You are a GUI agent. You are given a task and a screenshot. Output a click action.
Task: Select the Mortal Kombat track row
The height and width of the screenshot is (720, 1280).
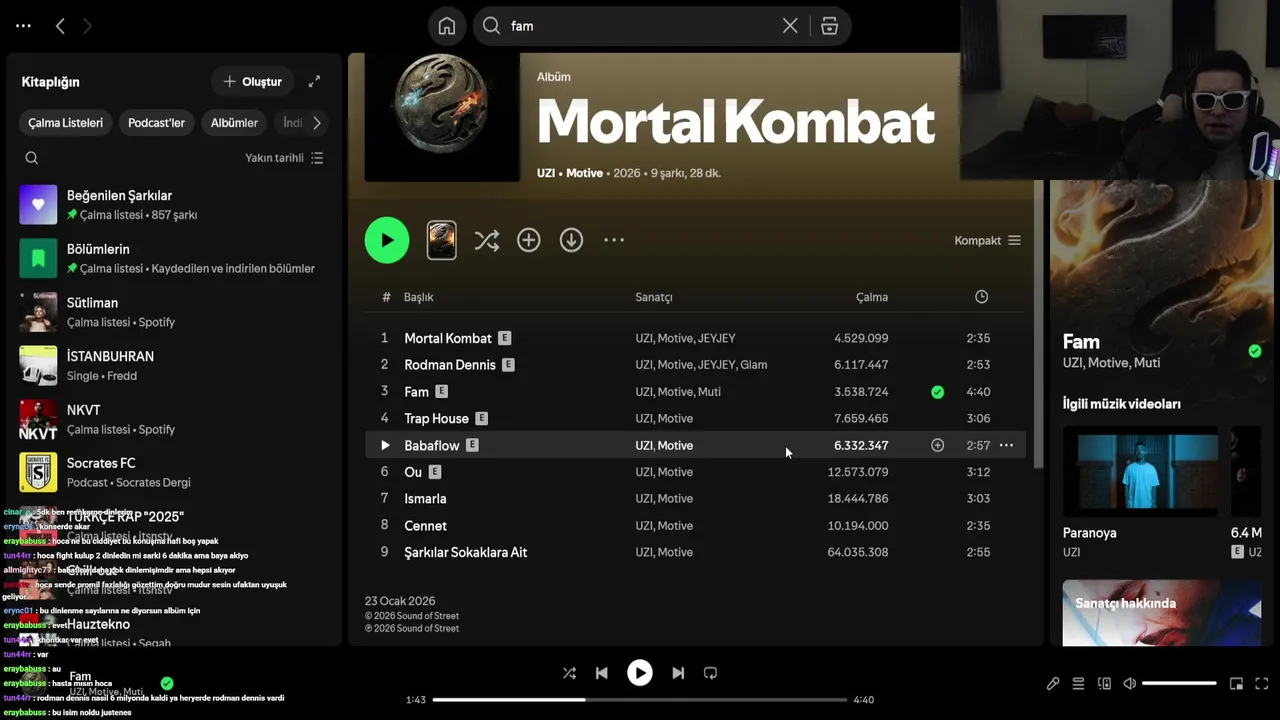pyautogui.click(x=695, y=338)
